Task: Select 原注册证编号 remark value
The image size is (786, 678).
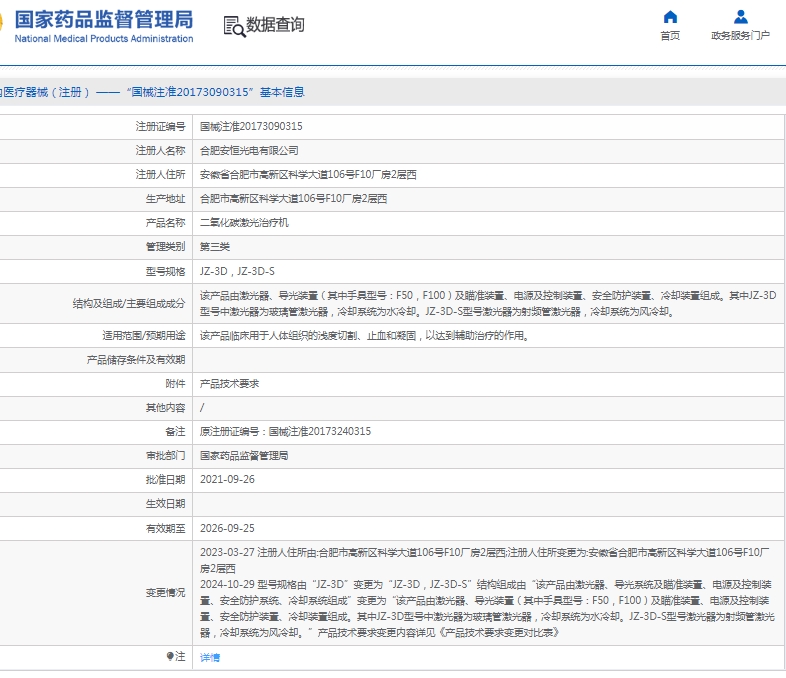Action: pyautogui.click(x=285, y=431)
